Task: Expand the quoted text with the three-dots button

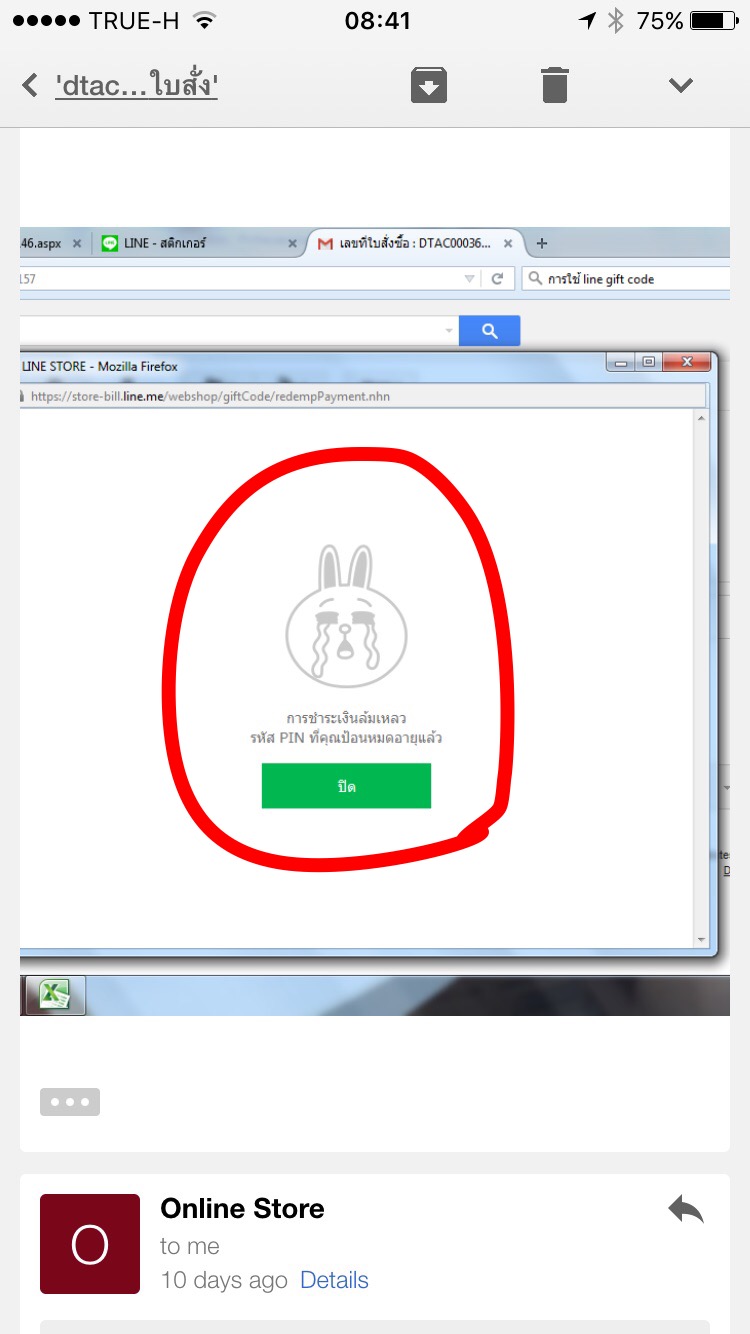Action: (70, 1101)
